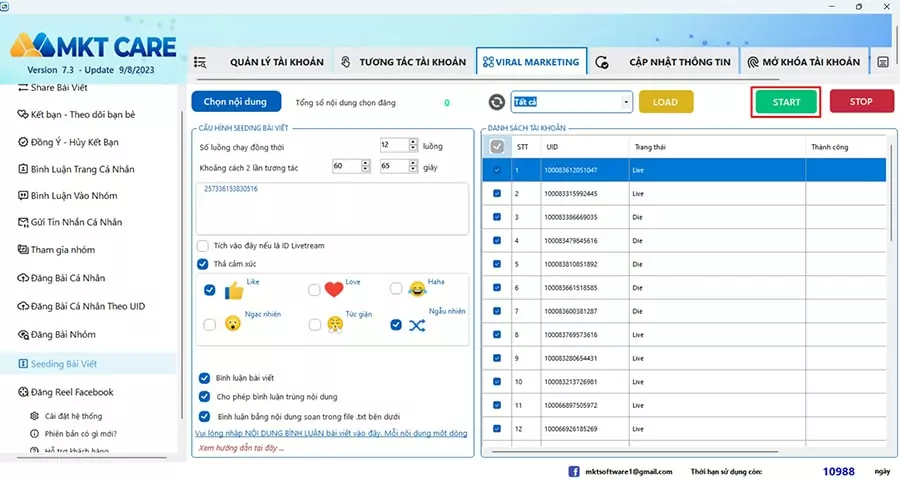
Task: Uncheck account row with UID 100083315992445
Action: click(x=497, y=193)
